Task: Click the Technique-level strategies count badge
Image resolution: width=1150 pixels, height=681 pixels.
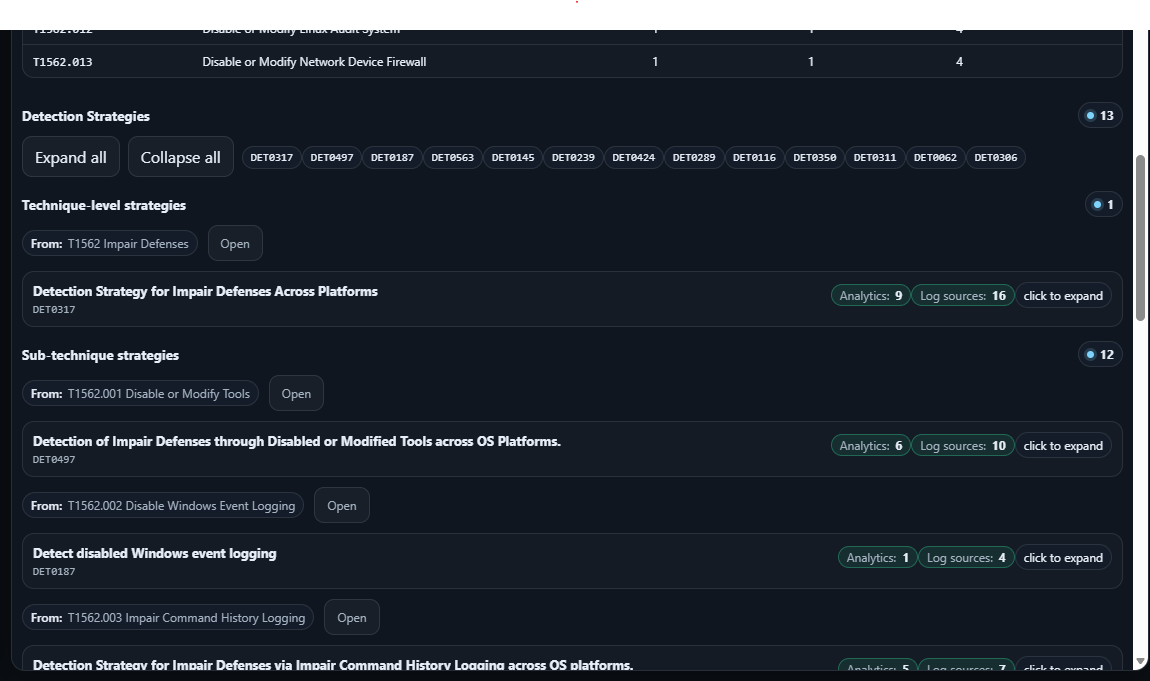Action: (x=1104, y=204)
